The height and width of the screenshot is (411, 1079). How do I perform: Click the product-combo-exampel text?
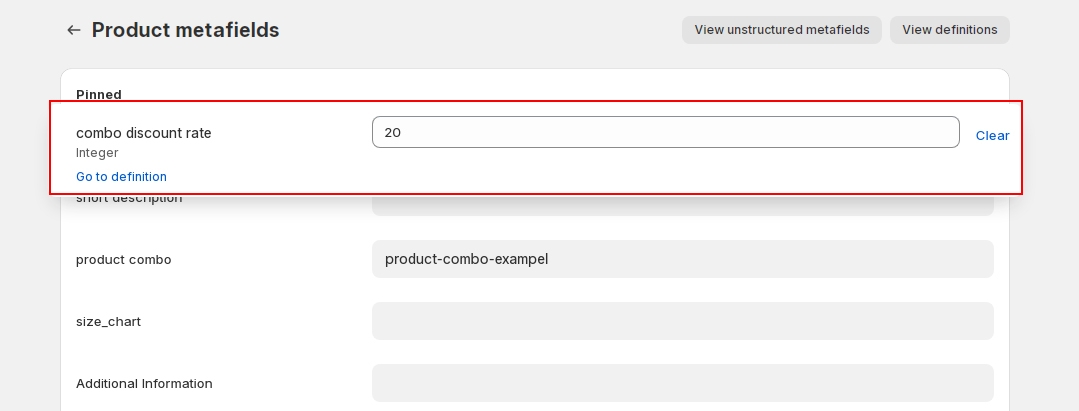[x=466, y=259]
